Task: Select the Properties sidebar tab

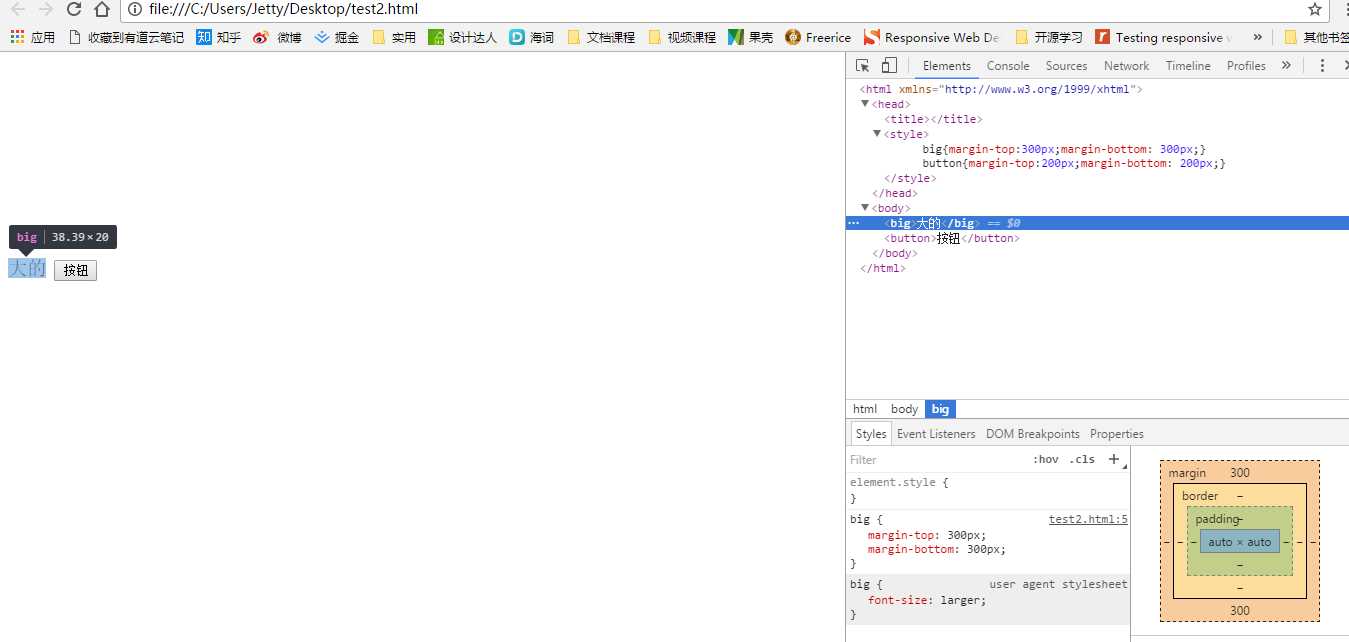Action: (x=1117, y=434)
